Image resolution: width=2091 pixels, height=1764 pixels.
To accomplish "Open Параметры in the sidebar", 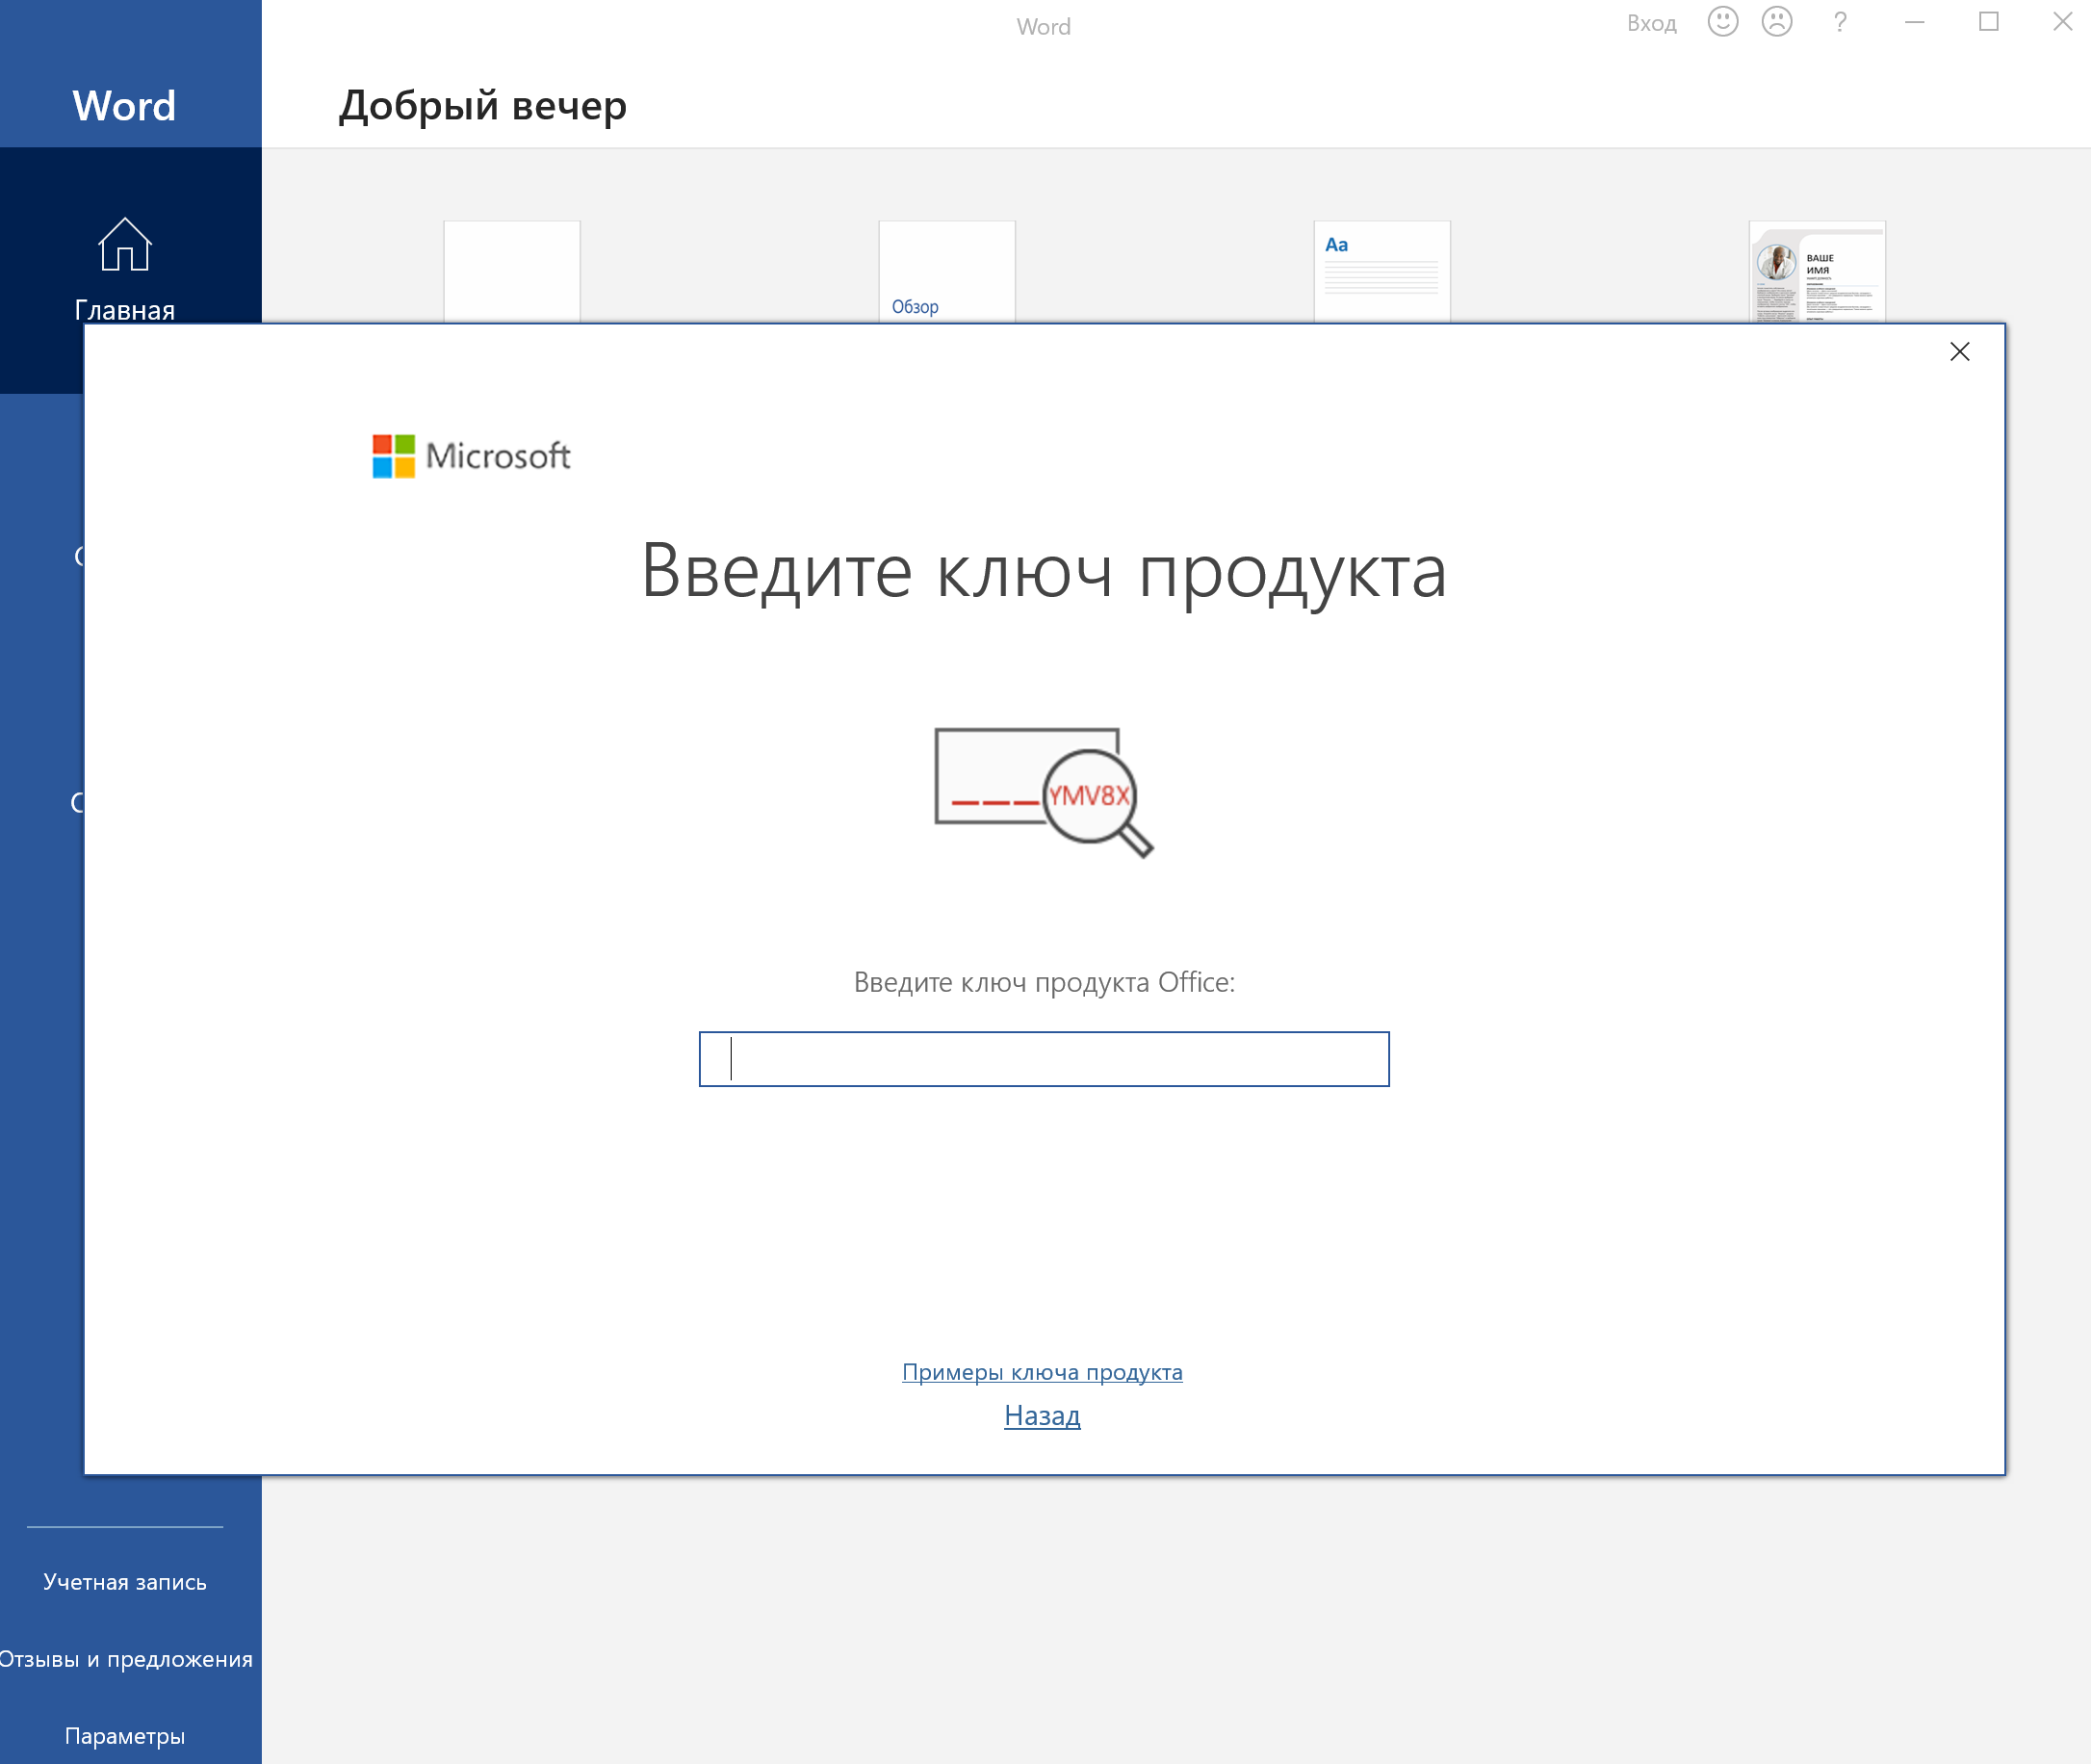I will (125, 1736).
